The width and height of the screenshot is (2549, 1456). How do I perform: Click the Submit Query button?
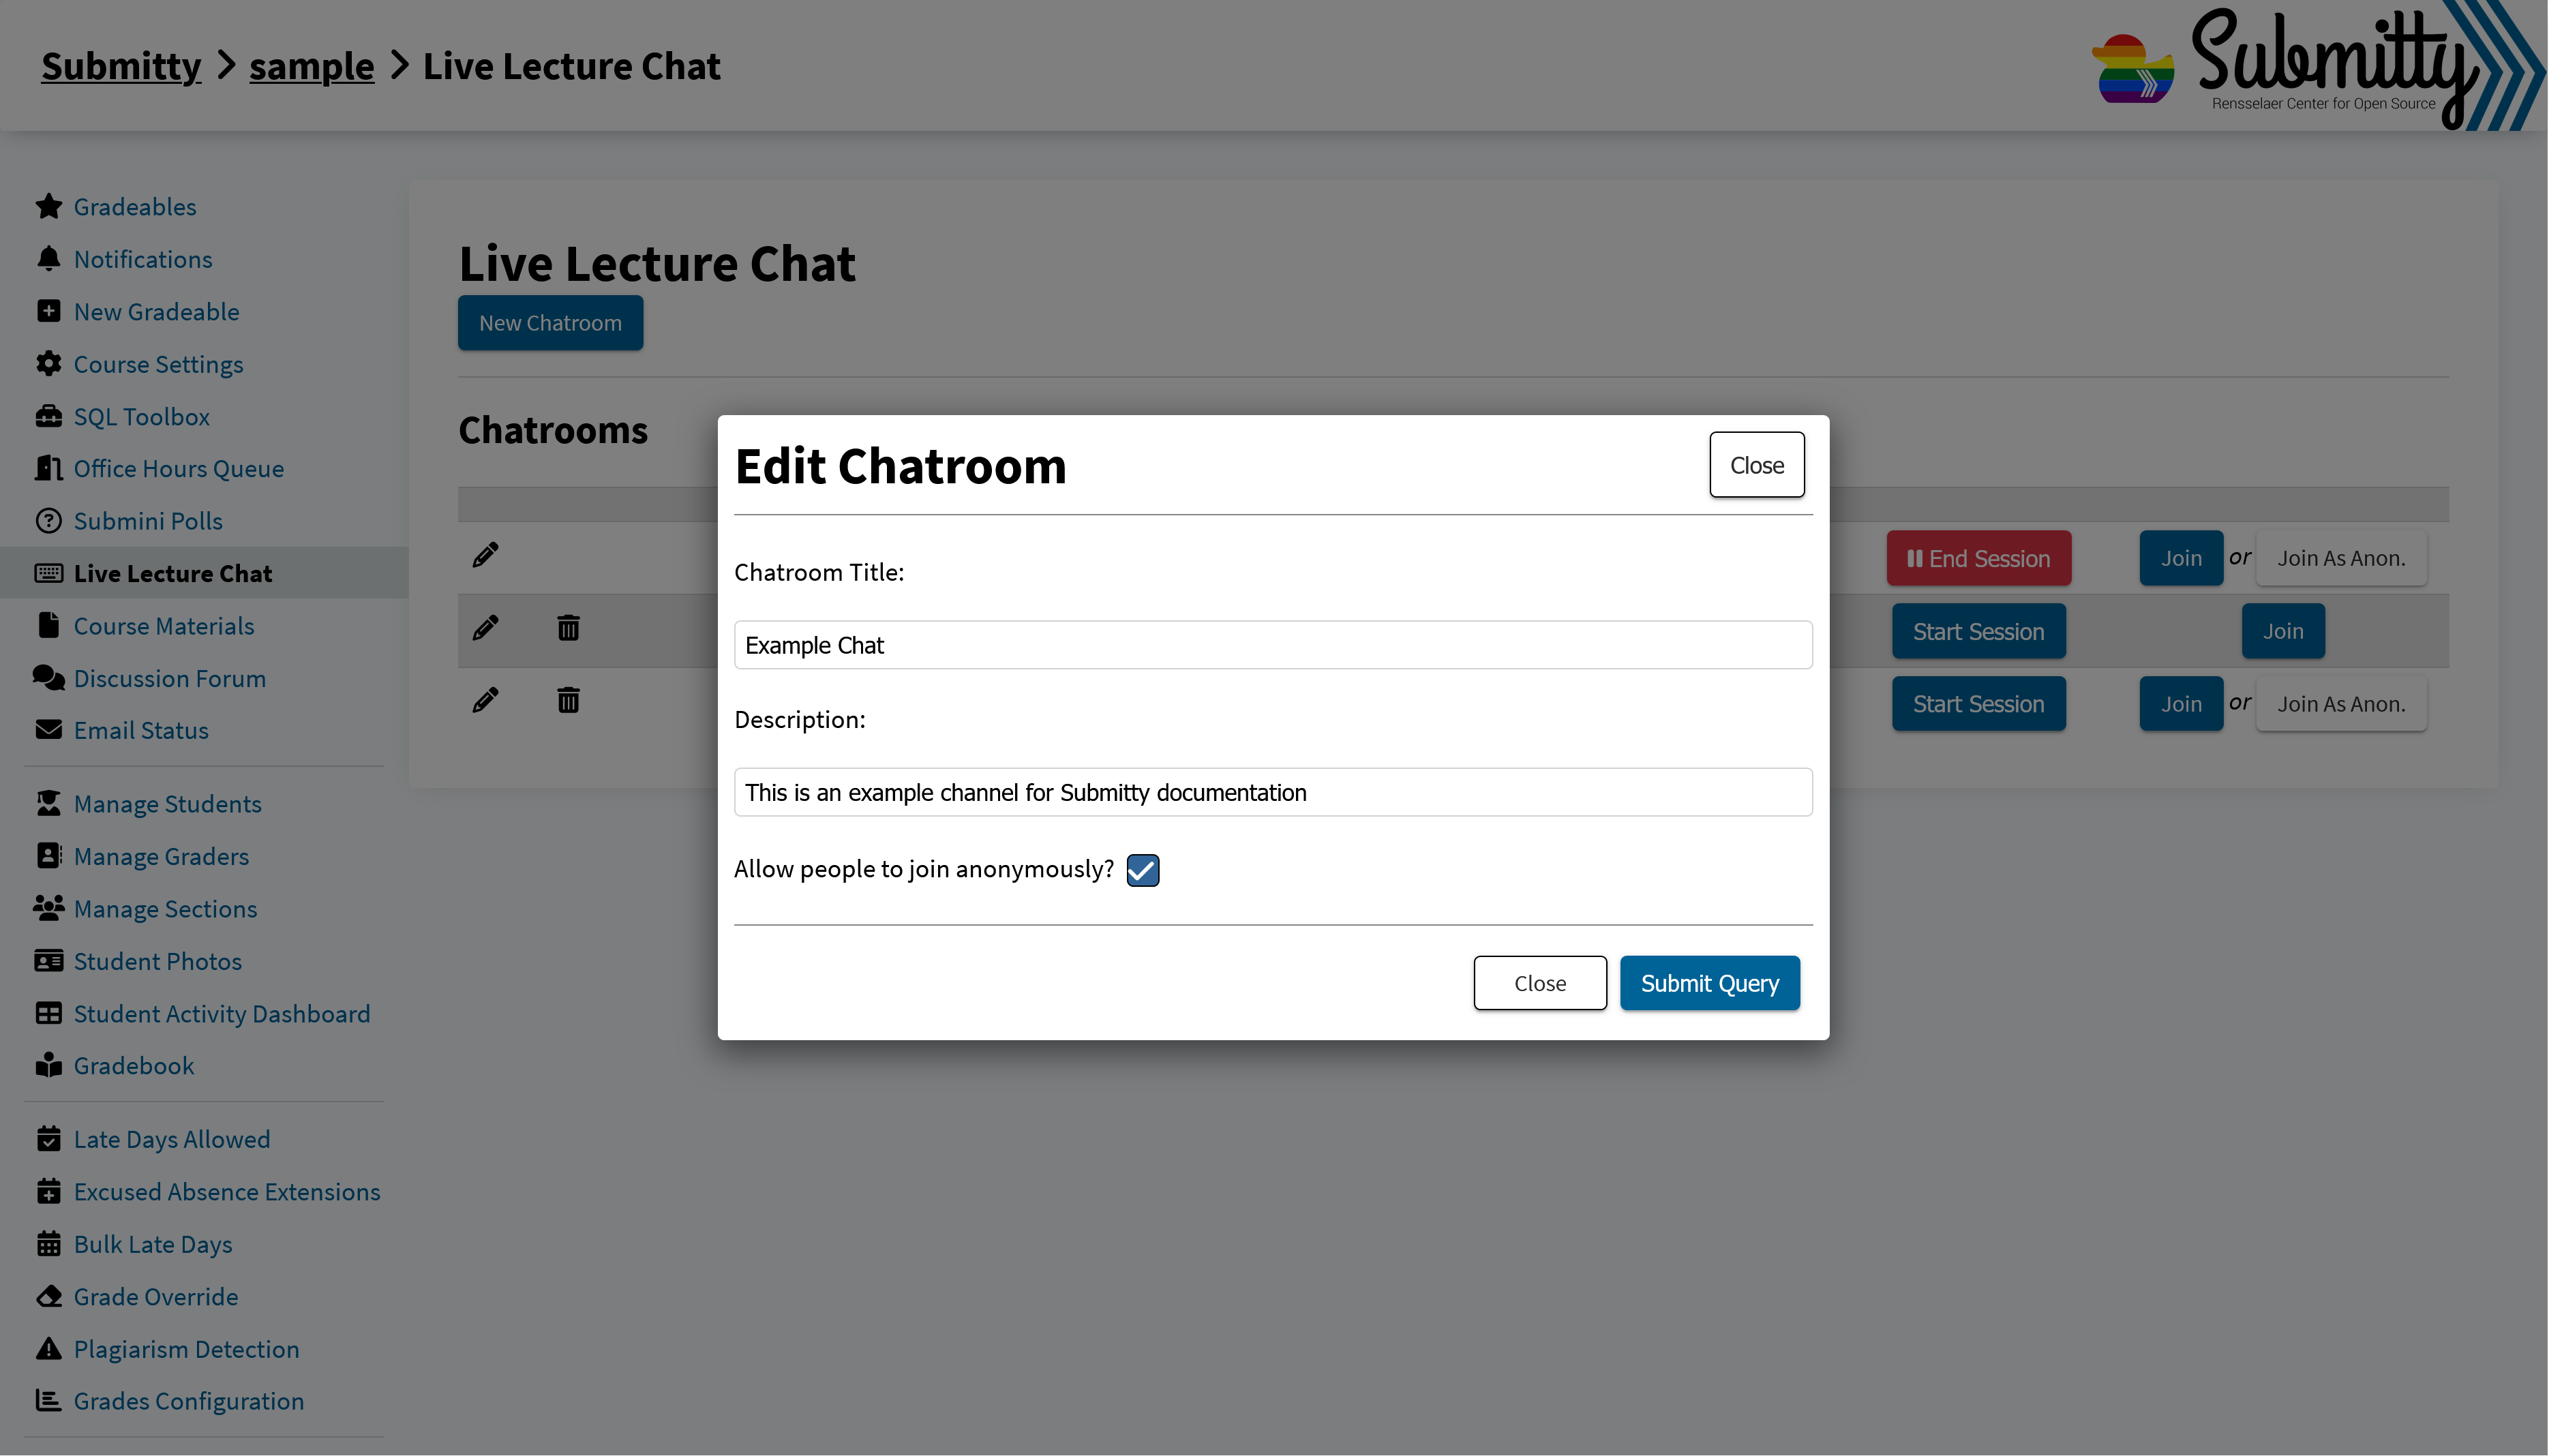[1709, 983]
